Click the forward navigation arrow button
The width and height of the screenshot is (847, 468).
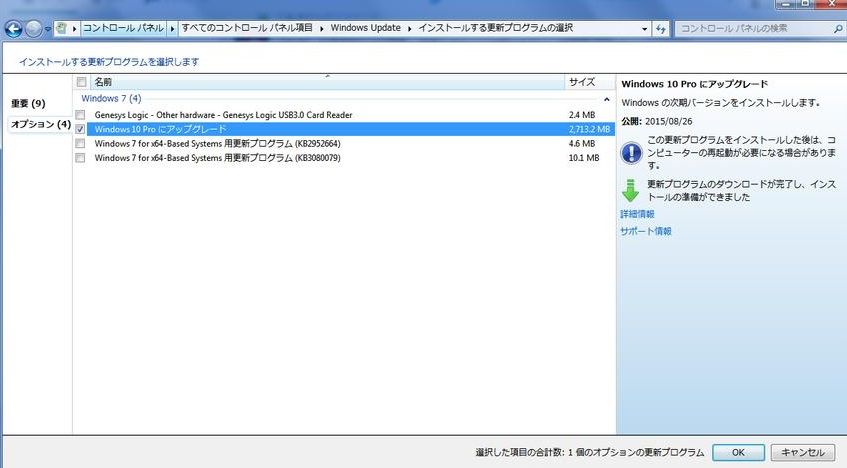pyautogui.click(x=33, y=29)
